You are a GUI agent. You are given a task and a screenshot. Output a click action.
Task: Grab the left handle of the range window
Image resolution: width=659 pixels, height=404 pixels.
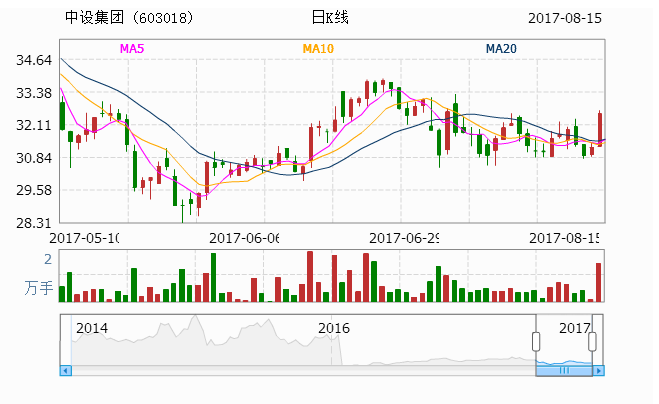point(536,341)
